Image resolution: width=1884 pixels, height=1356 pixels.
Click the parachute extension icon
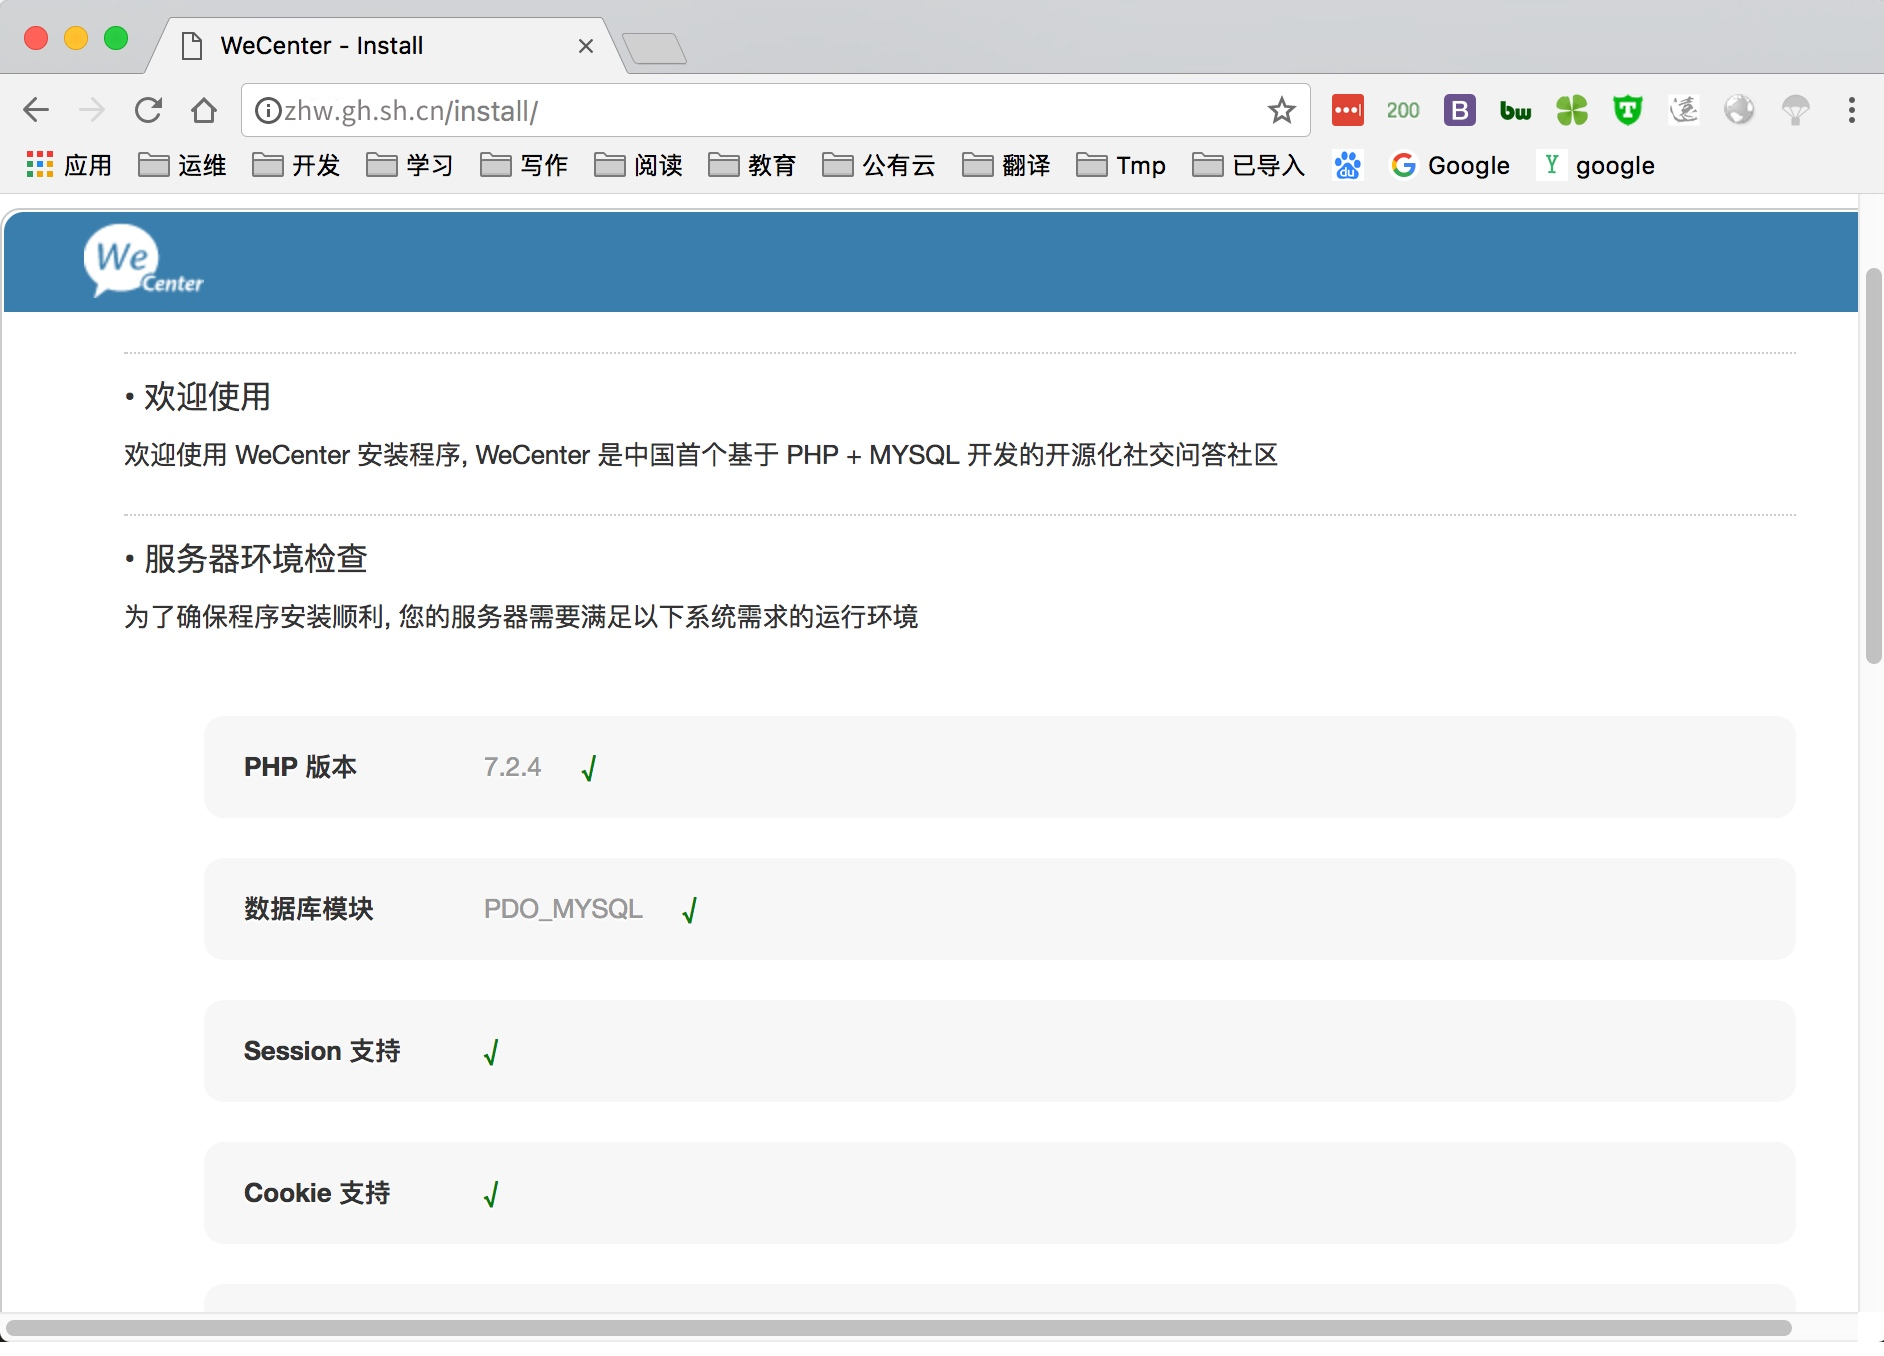point(1796,110)
